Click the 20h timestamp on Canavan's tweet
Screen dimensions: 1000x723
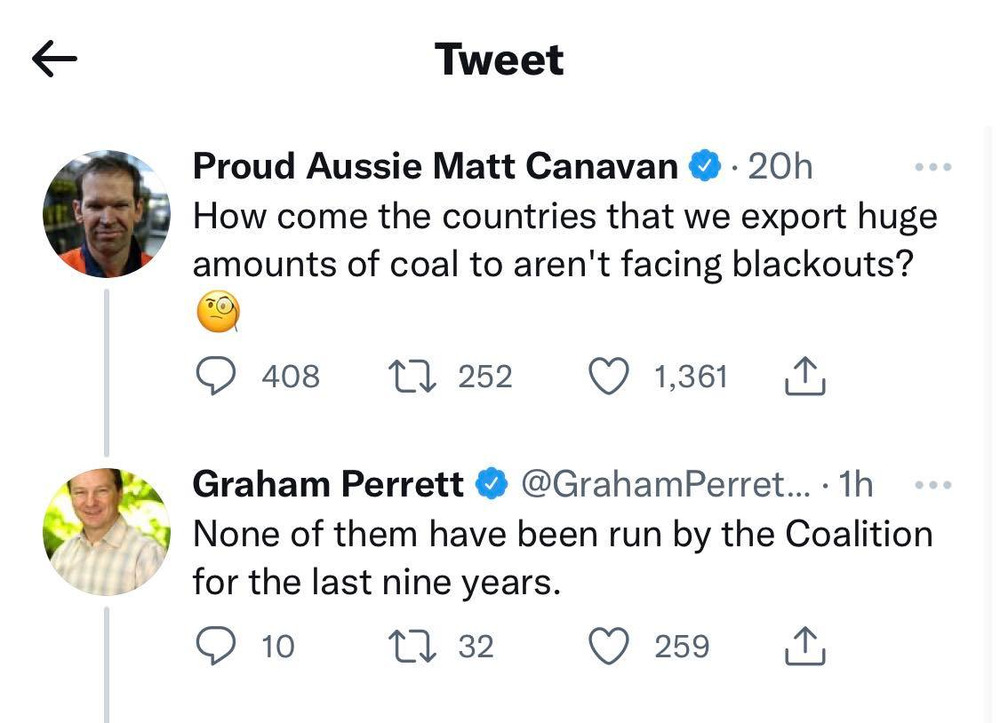780,167
